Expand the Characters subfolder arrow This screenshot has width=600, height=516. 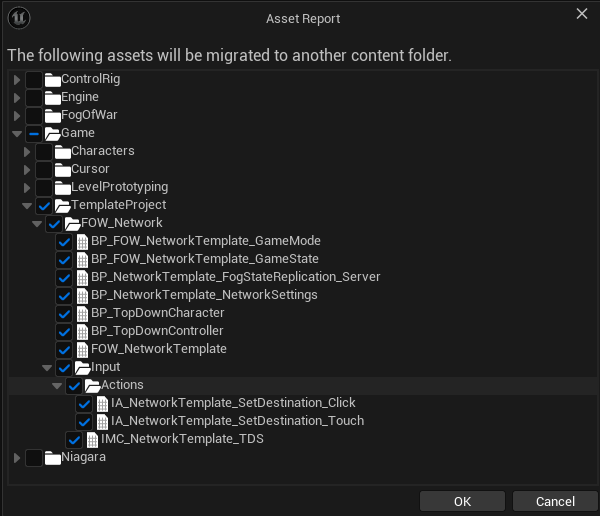pos(27,152)
